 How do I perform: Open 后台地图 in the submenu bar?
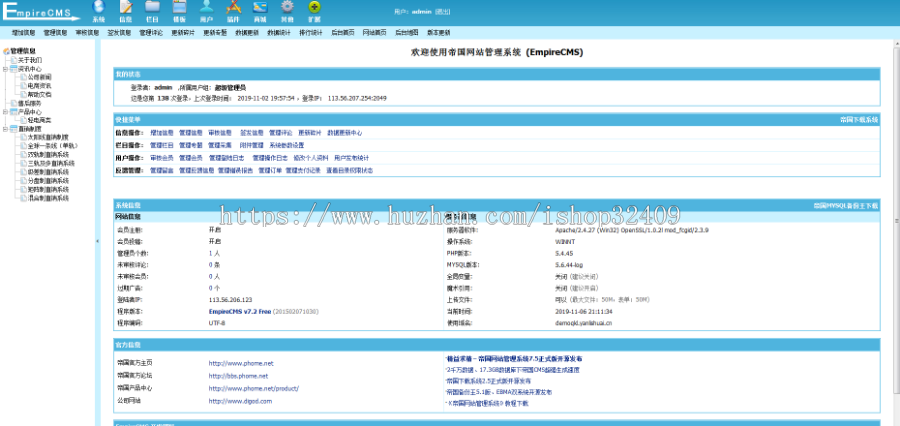point(406,33)
